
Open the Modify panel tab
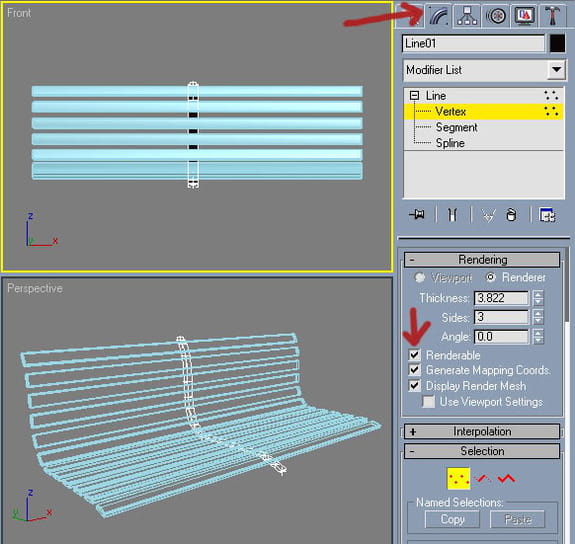coord(439,16)
